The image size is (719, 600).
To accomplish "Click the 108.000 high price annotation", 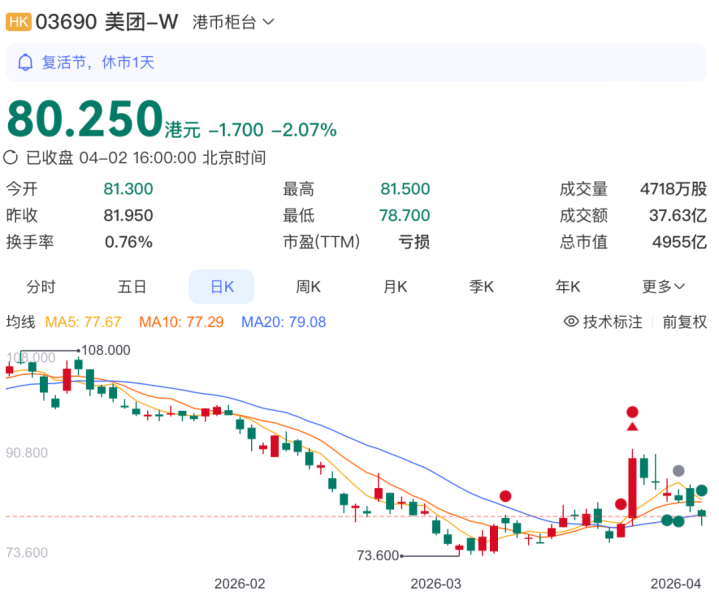I will point(106,350).
